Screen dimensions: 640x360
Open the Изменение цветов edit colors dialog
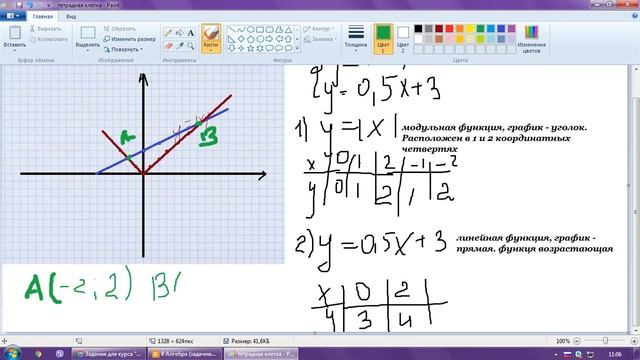[x=531, y=39]
